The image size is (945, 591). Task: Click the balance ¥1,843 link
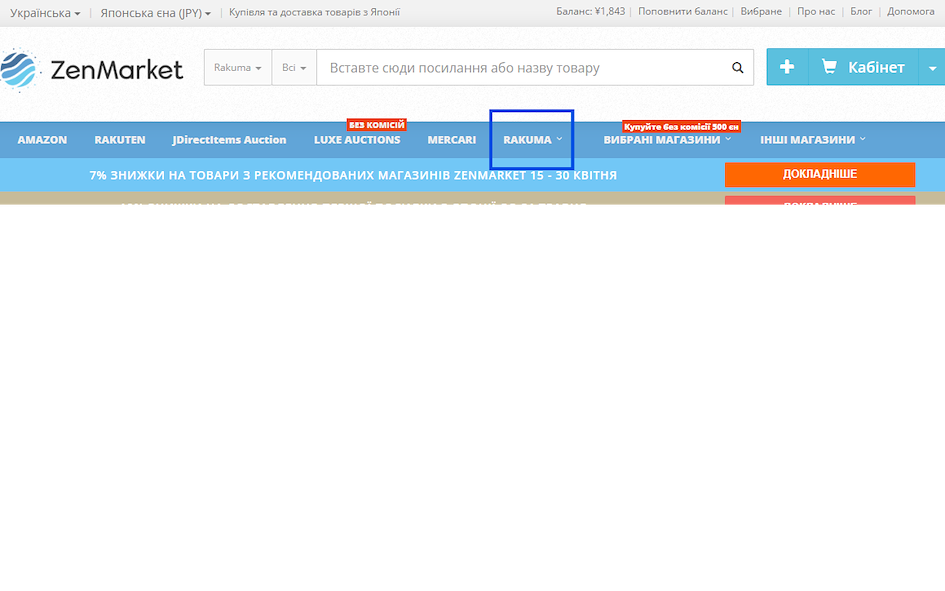point(590,11)
